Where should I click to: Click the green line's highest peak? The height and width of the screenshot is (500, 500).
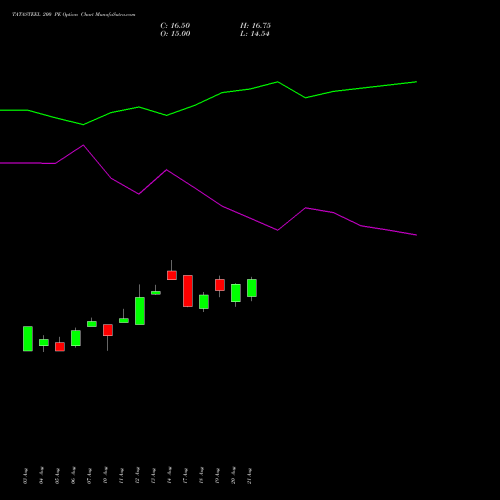278,82
